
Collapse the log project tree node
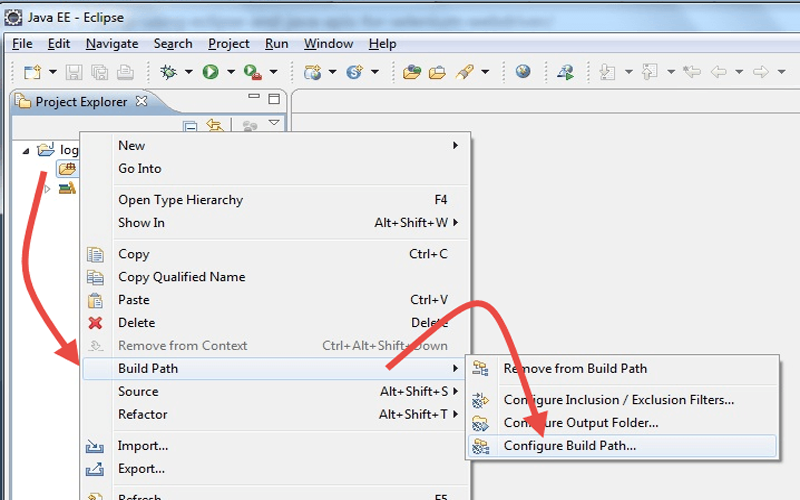tap(26, 151)
